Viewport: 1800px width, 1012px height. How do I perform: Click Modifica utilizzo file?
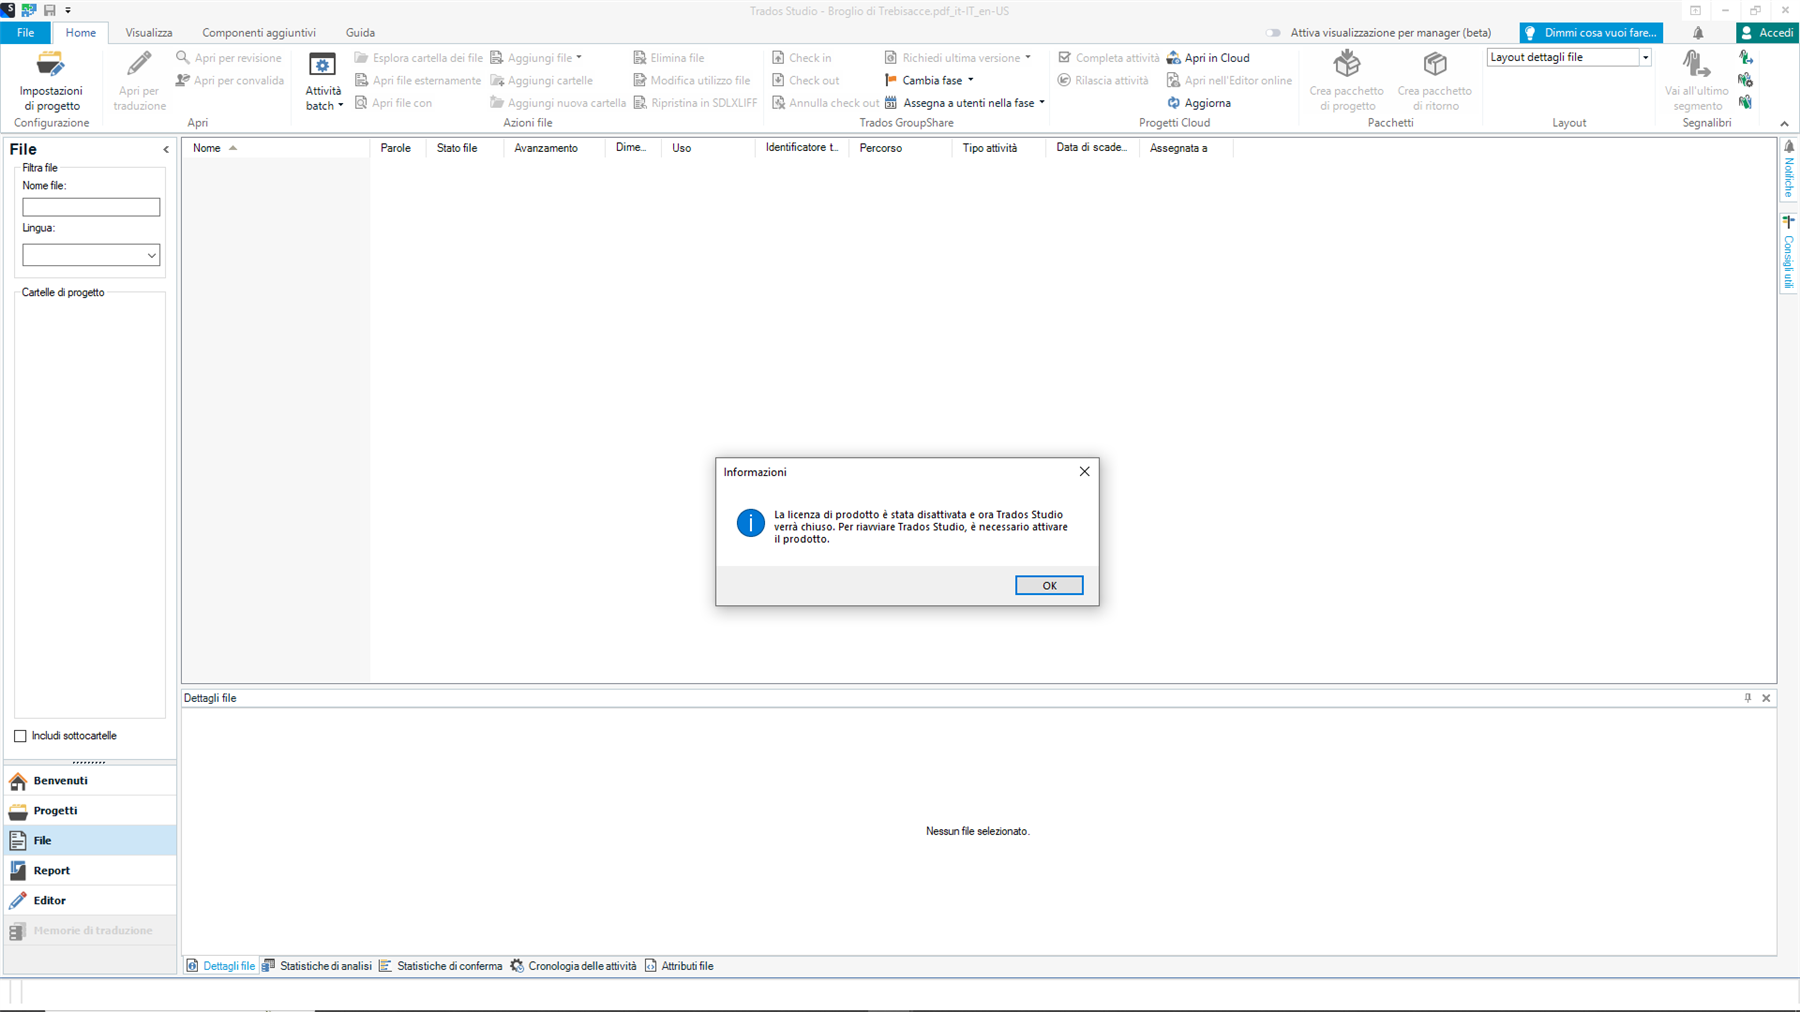[691, 80]
